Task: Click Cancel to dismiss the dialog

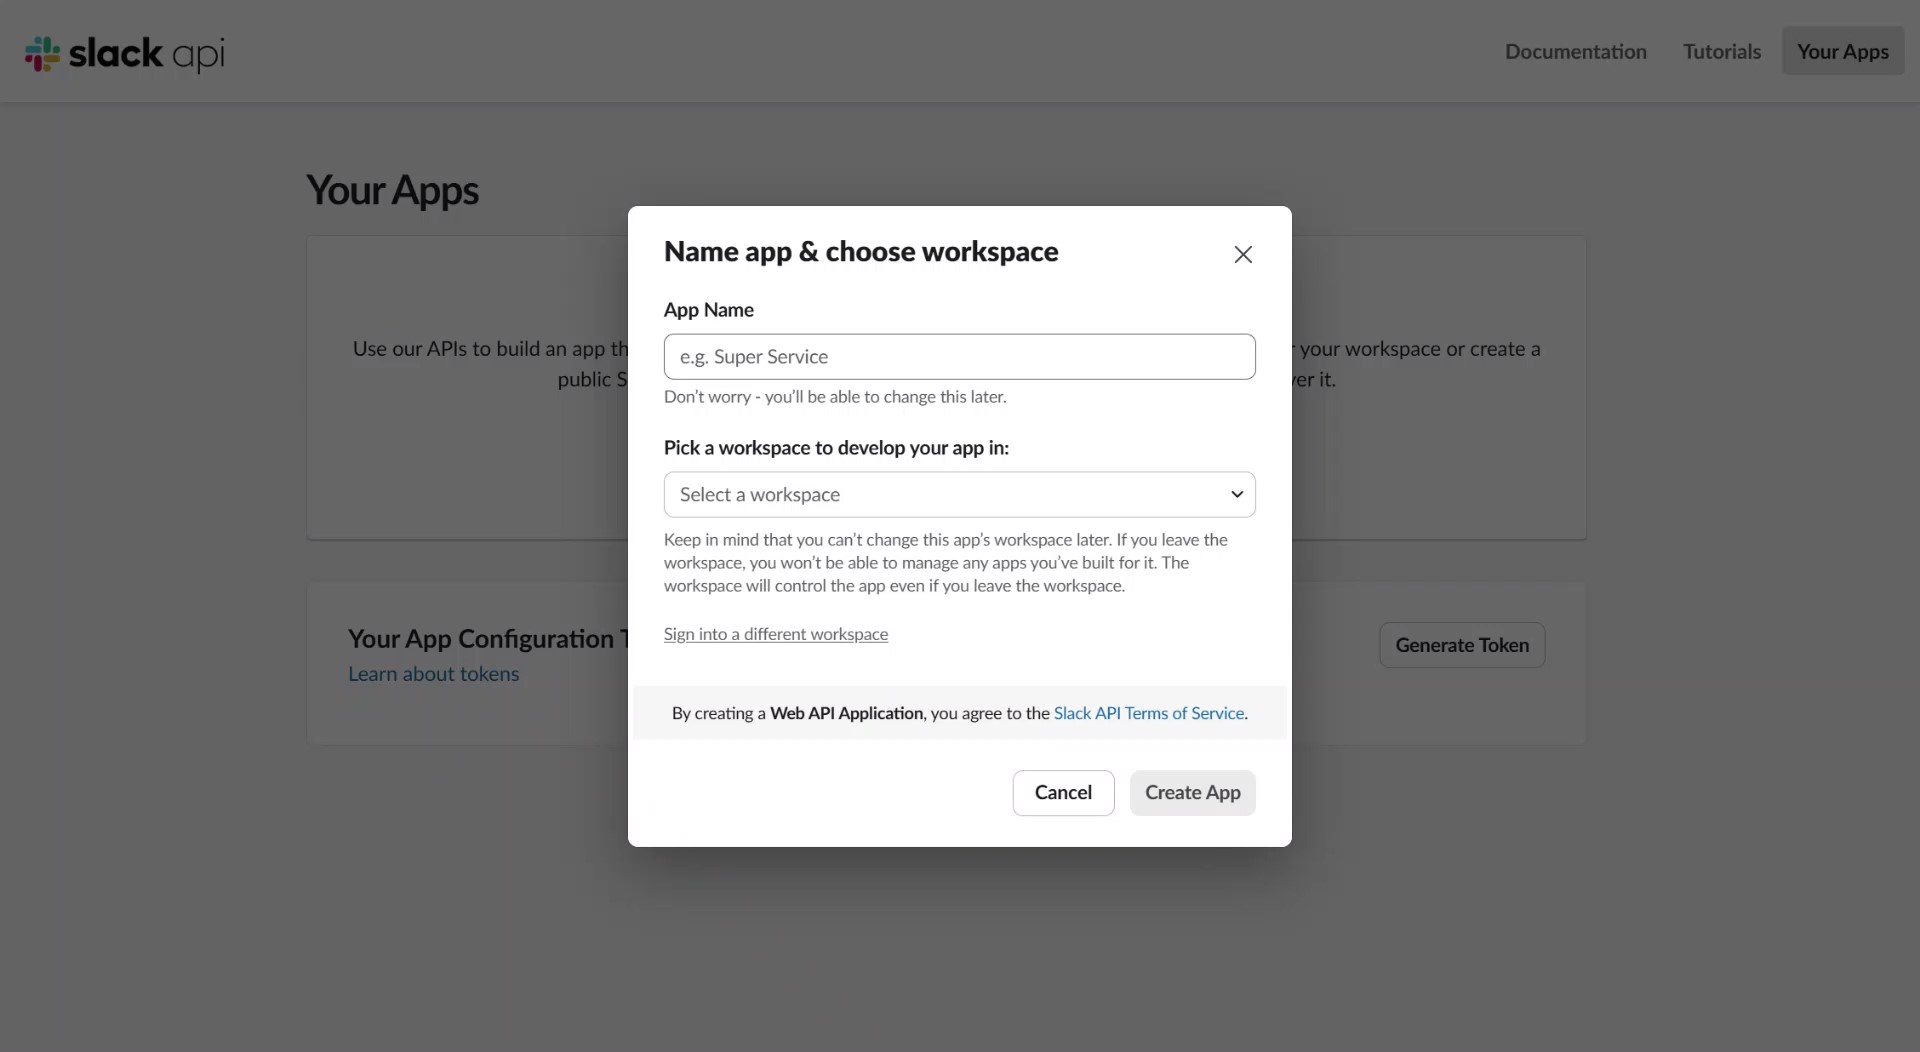Action: [1063, 793]
